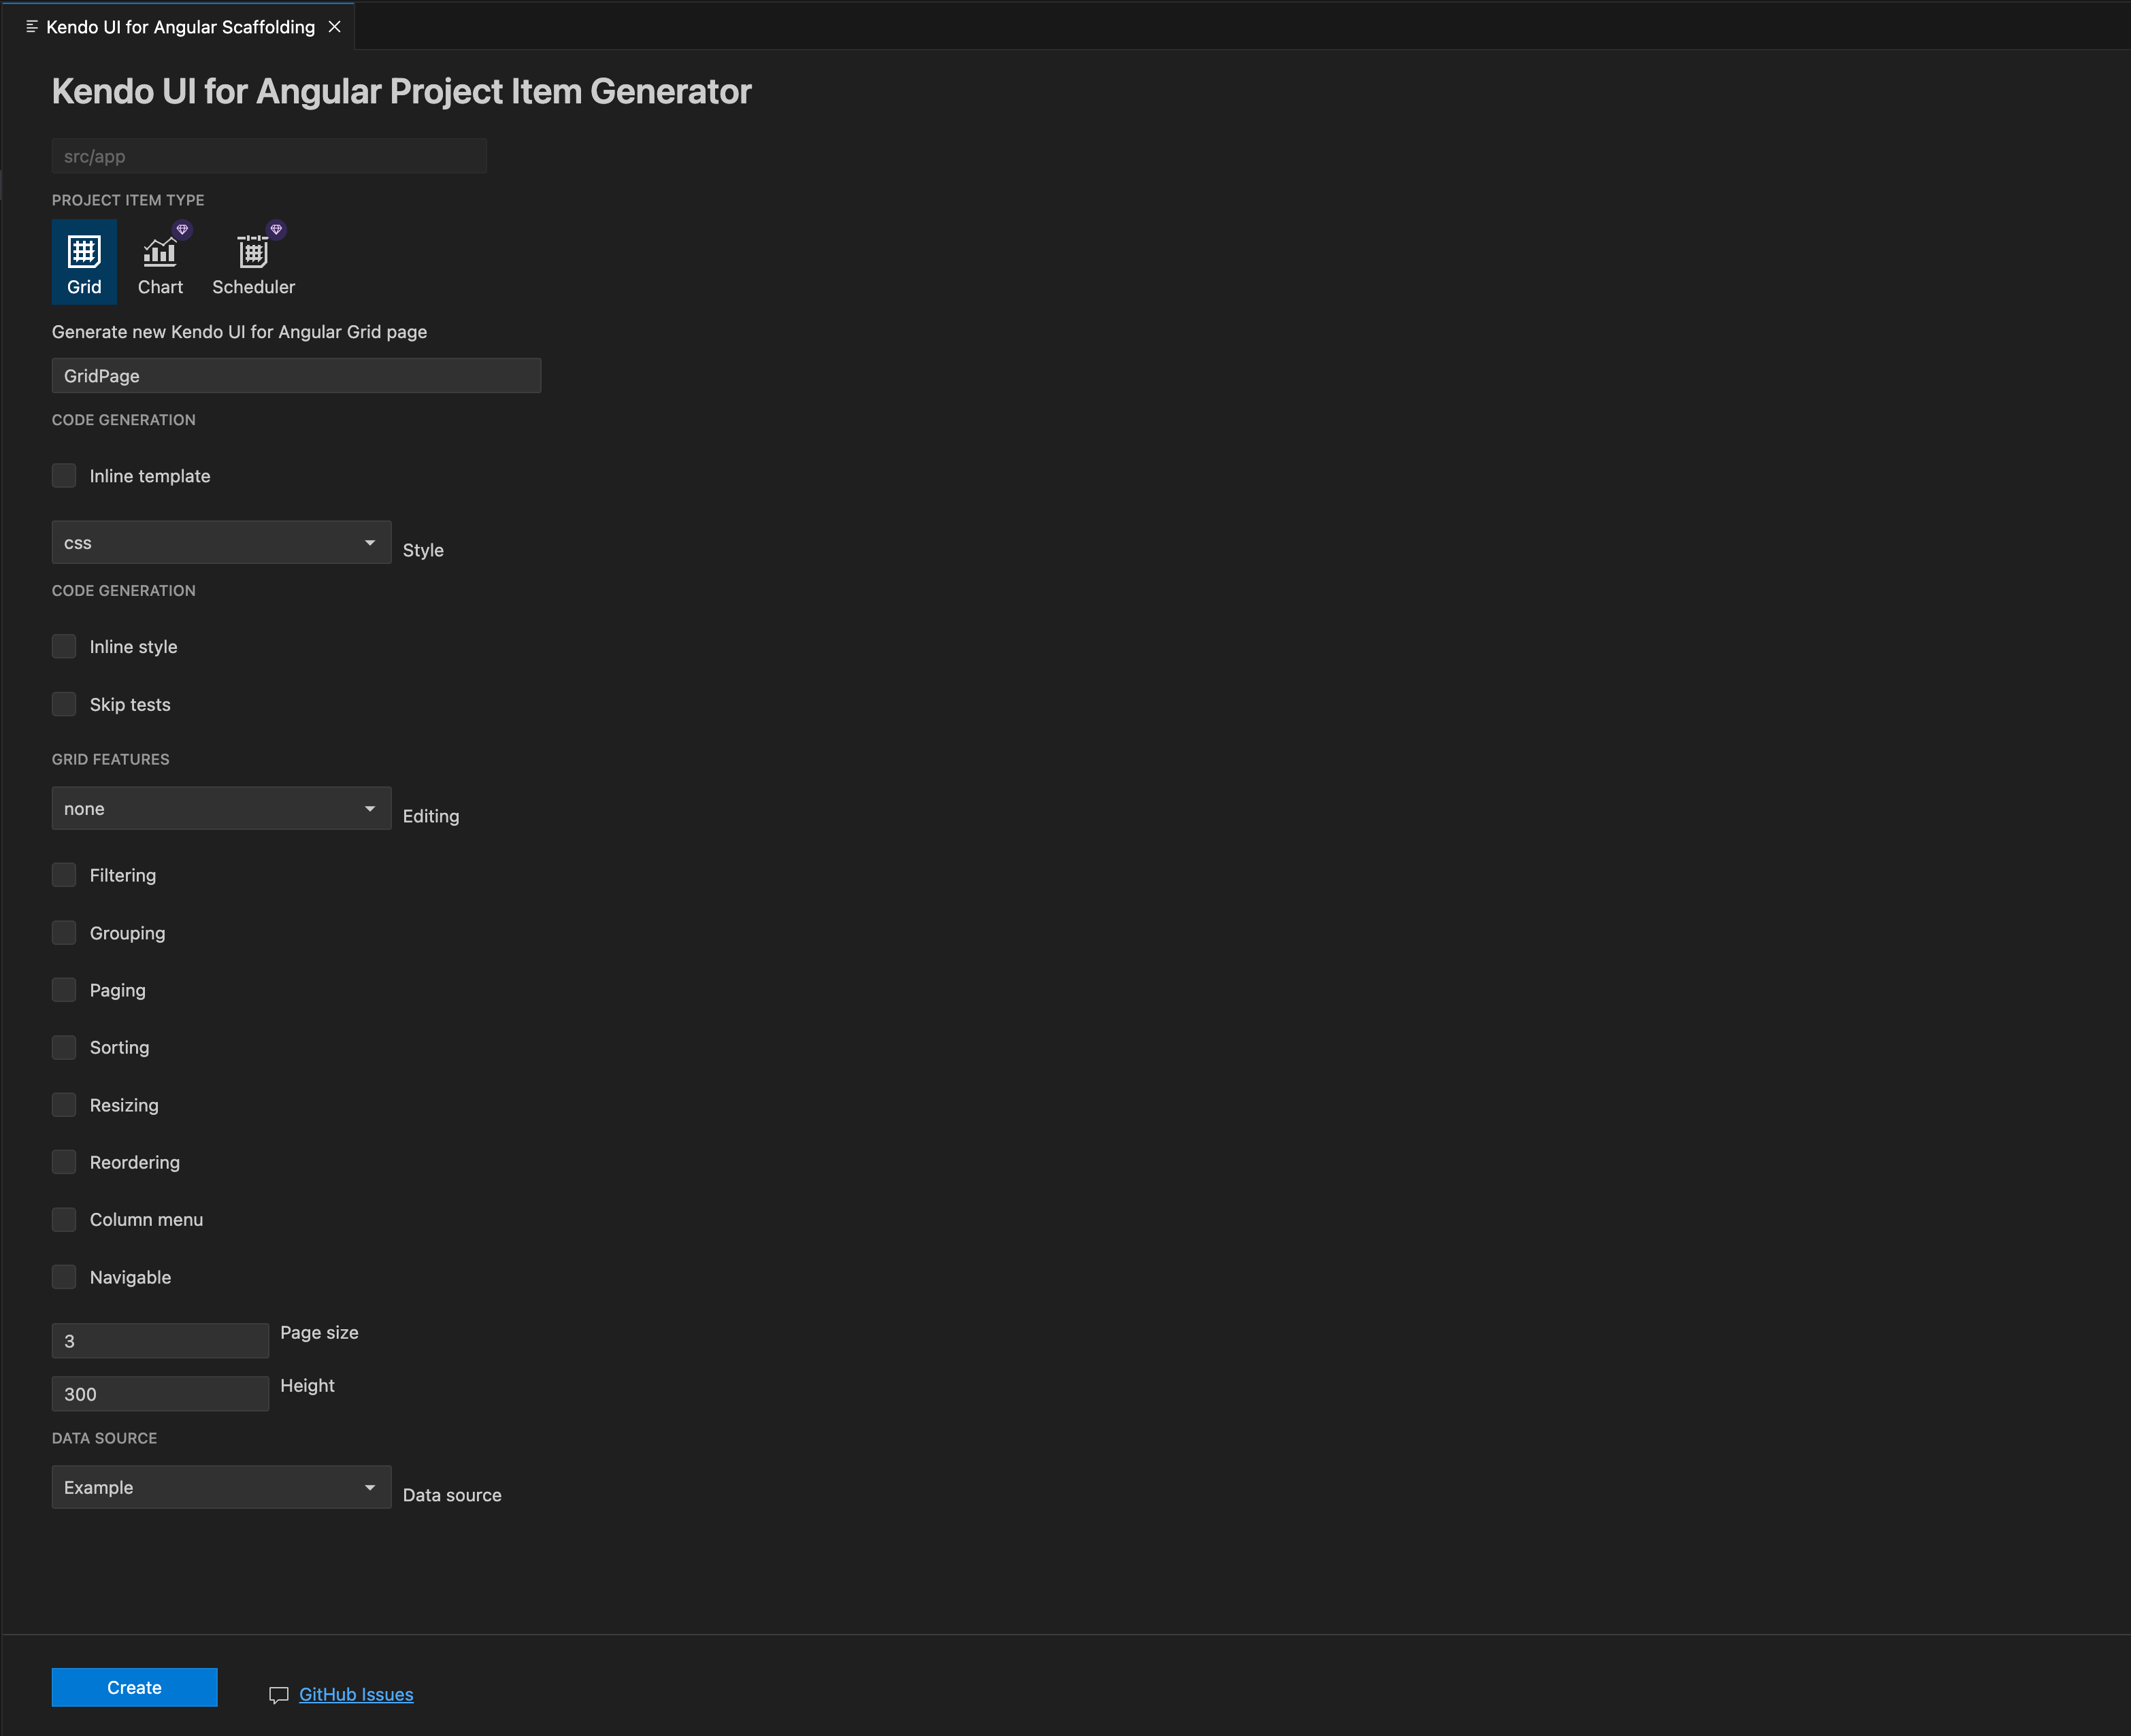
Task: Click the Height input showing 300
Action: coord(159,1392)
